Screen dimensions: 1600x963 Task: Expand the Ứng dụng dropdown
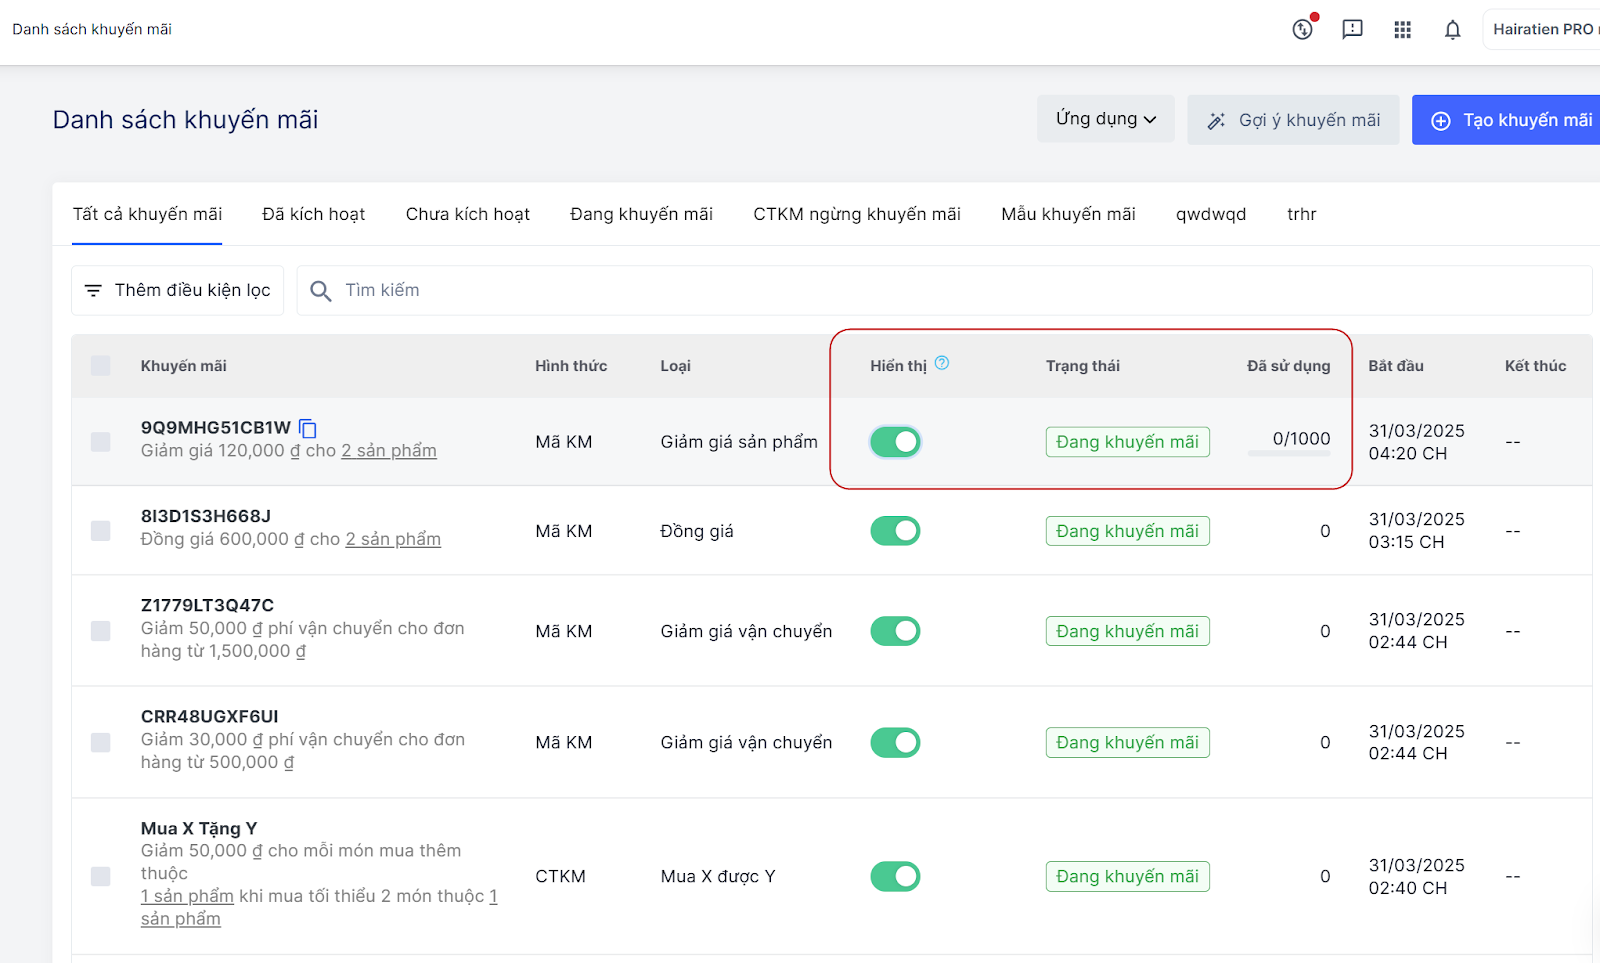click(x=1105, y=119)
